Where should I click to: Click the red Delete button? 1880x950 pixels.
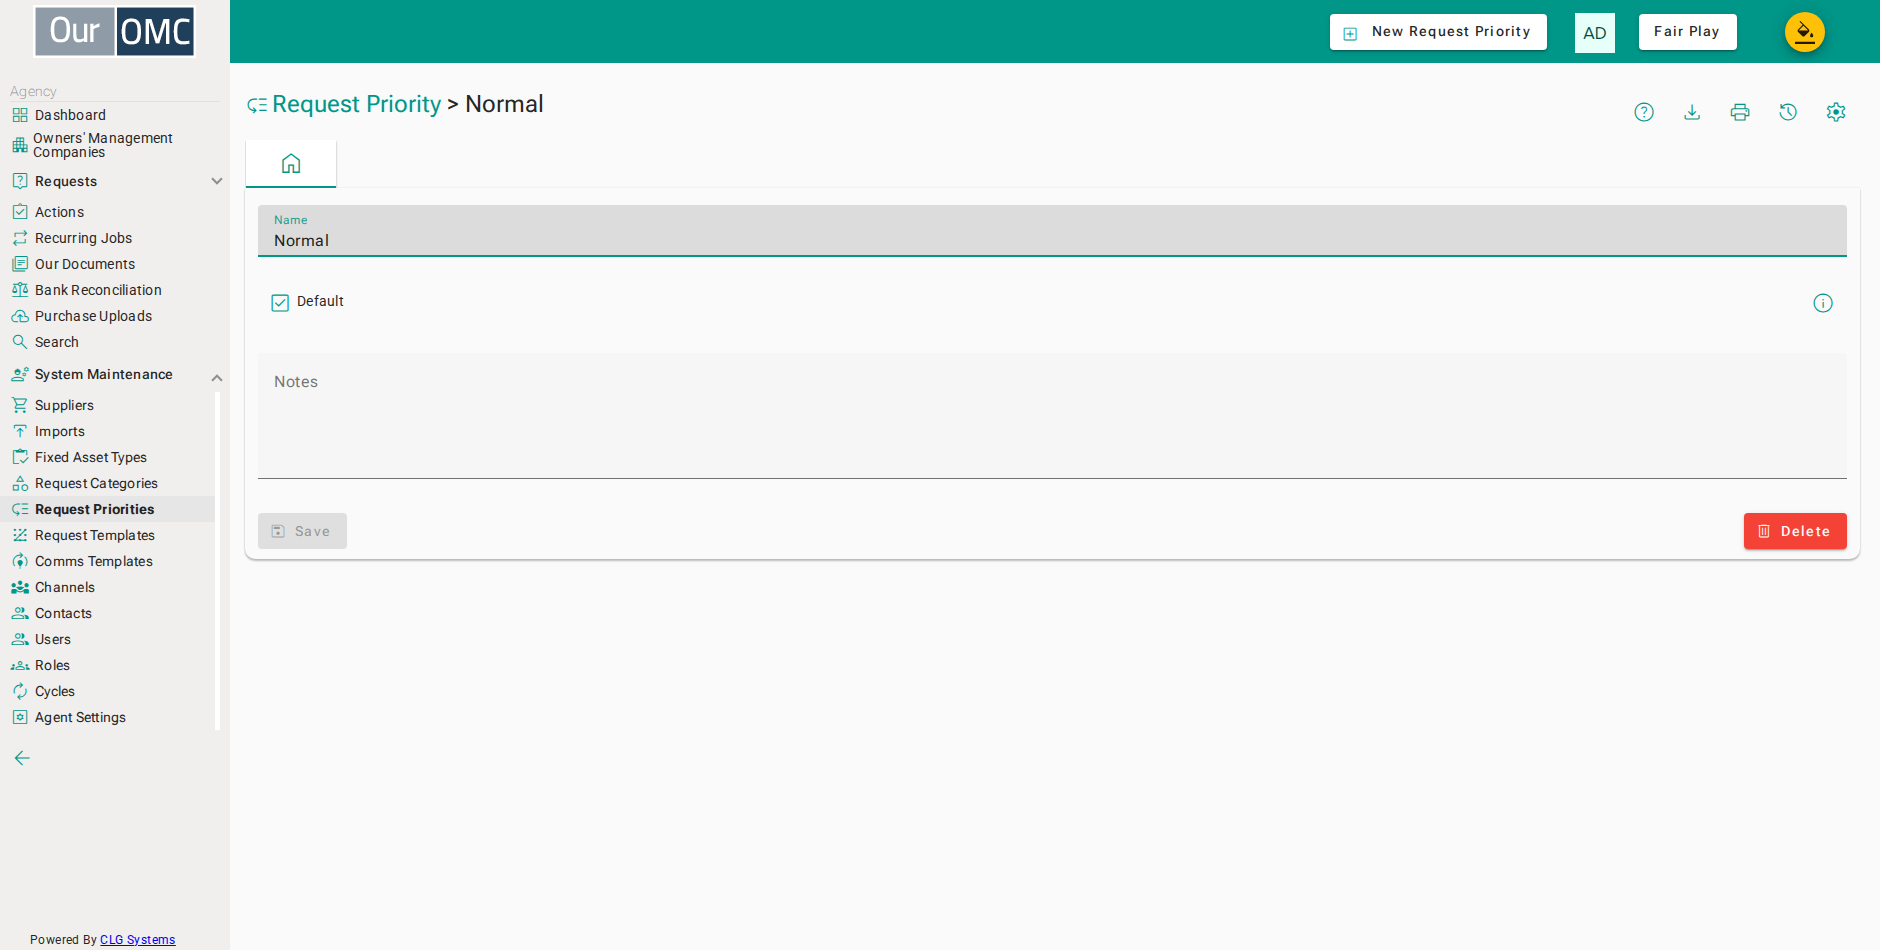pos(1795,531)
